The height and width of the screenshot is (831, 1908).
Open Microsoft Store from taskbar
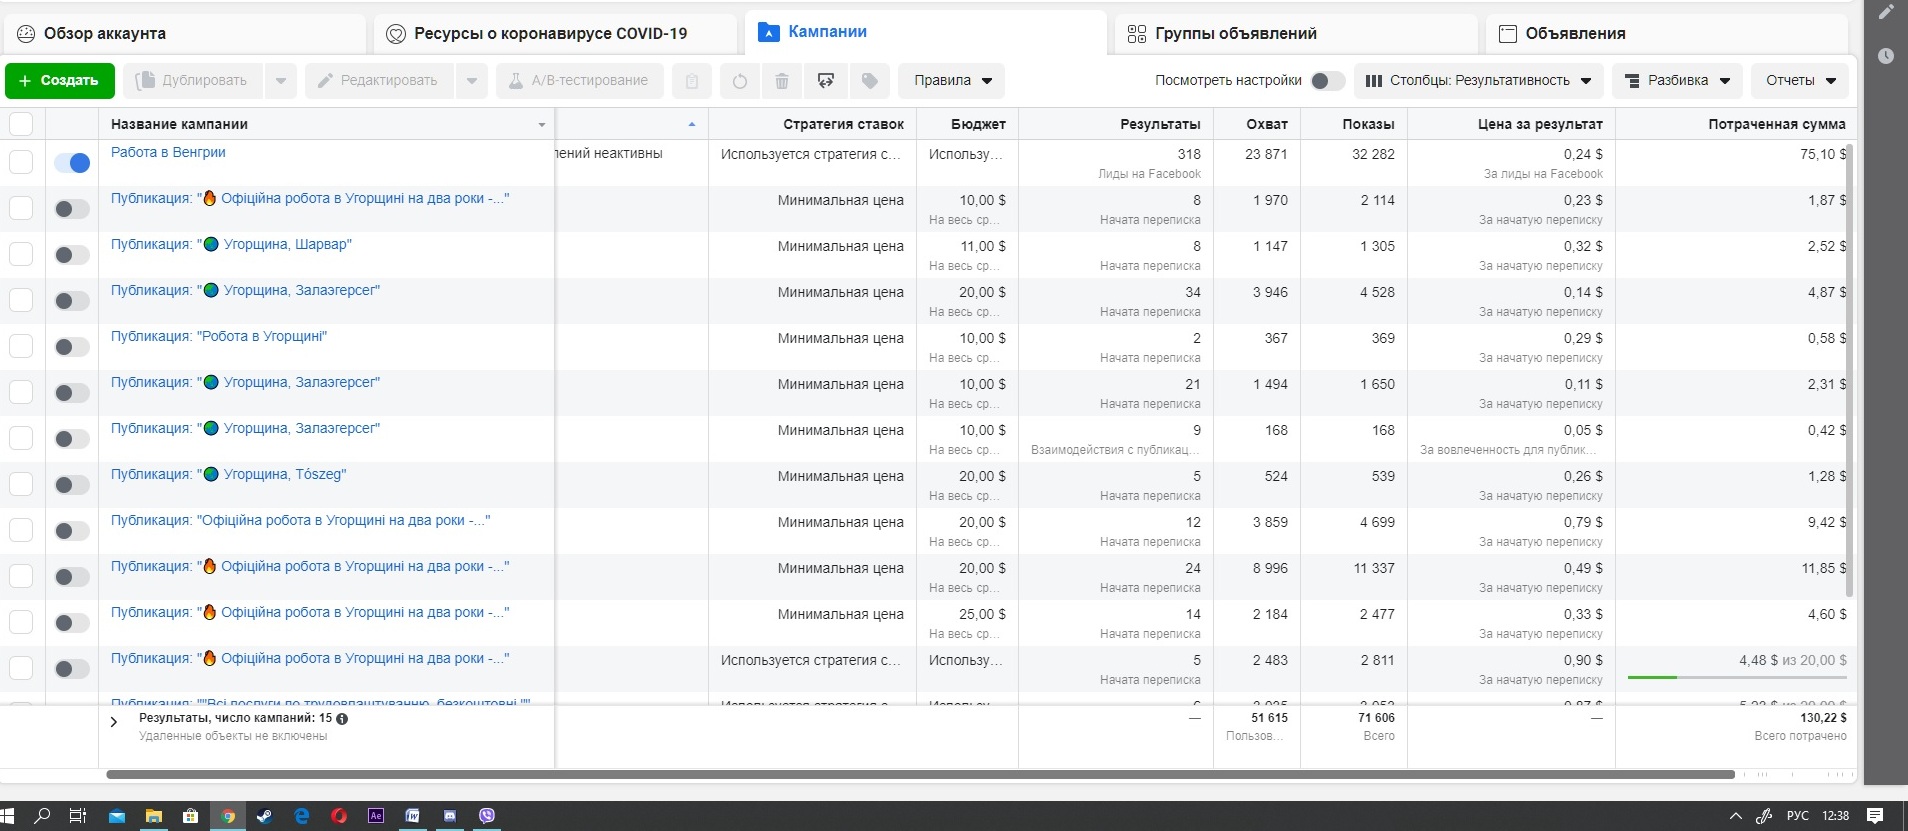click(x=191, y=816)
